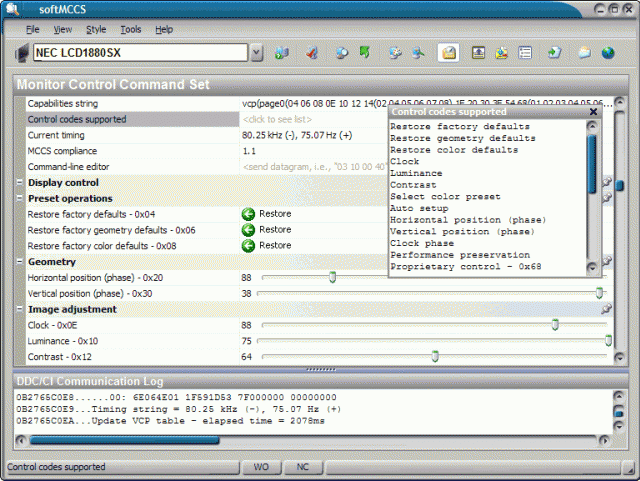Click the Vertical position slider handle

pyautogui.click(x=599, y=293)
